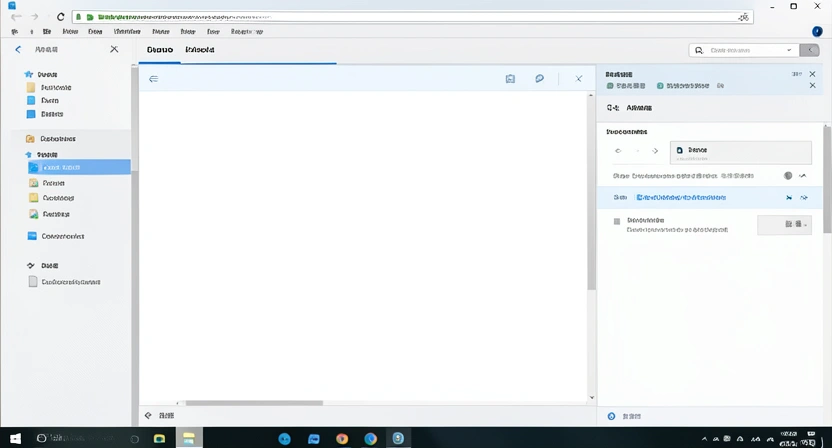The image size is (832, 448).
Task: Select the blue star group at sidebar top
Action: (41, 74)
